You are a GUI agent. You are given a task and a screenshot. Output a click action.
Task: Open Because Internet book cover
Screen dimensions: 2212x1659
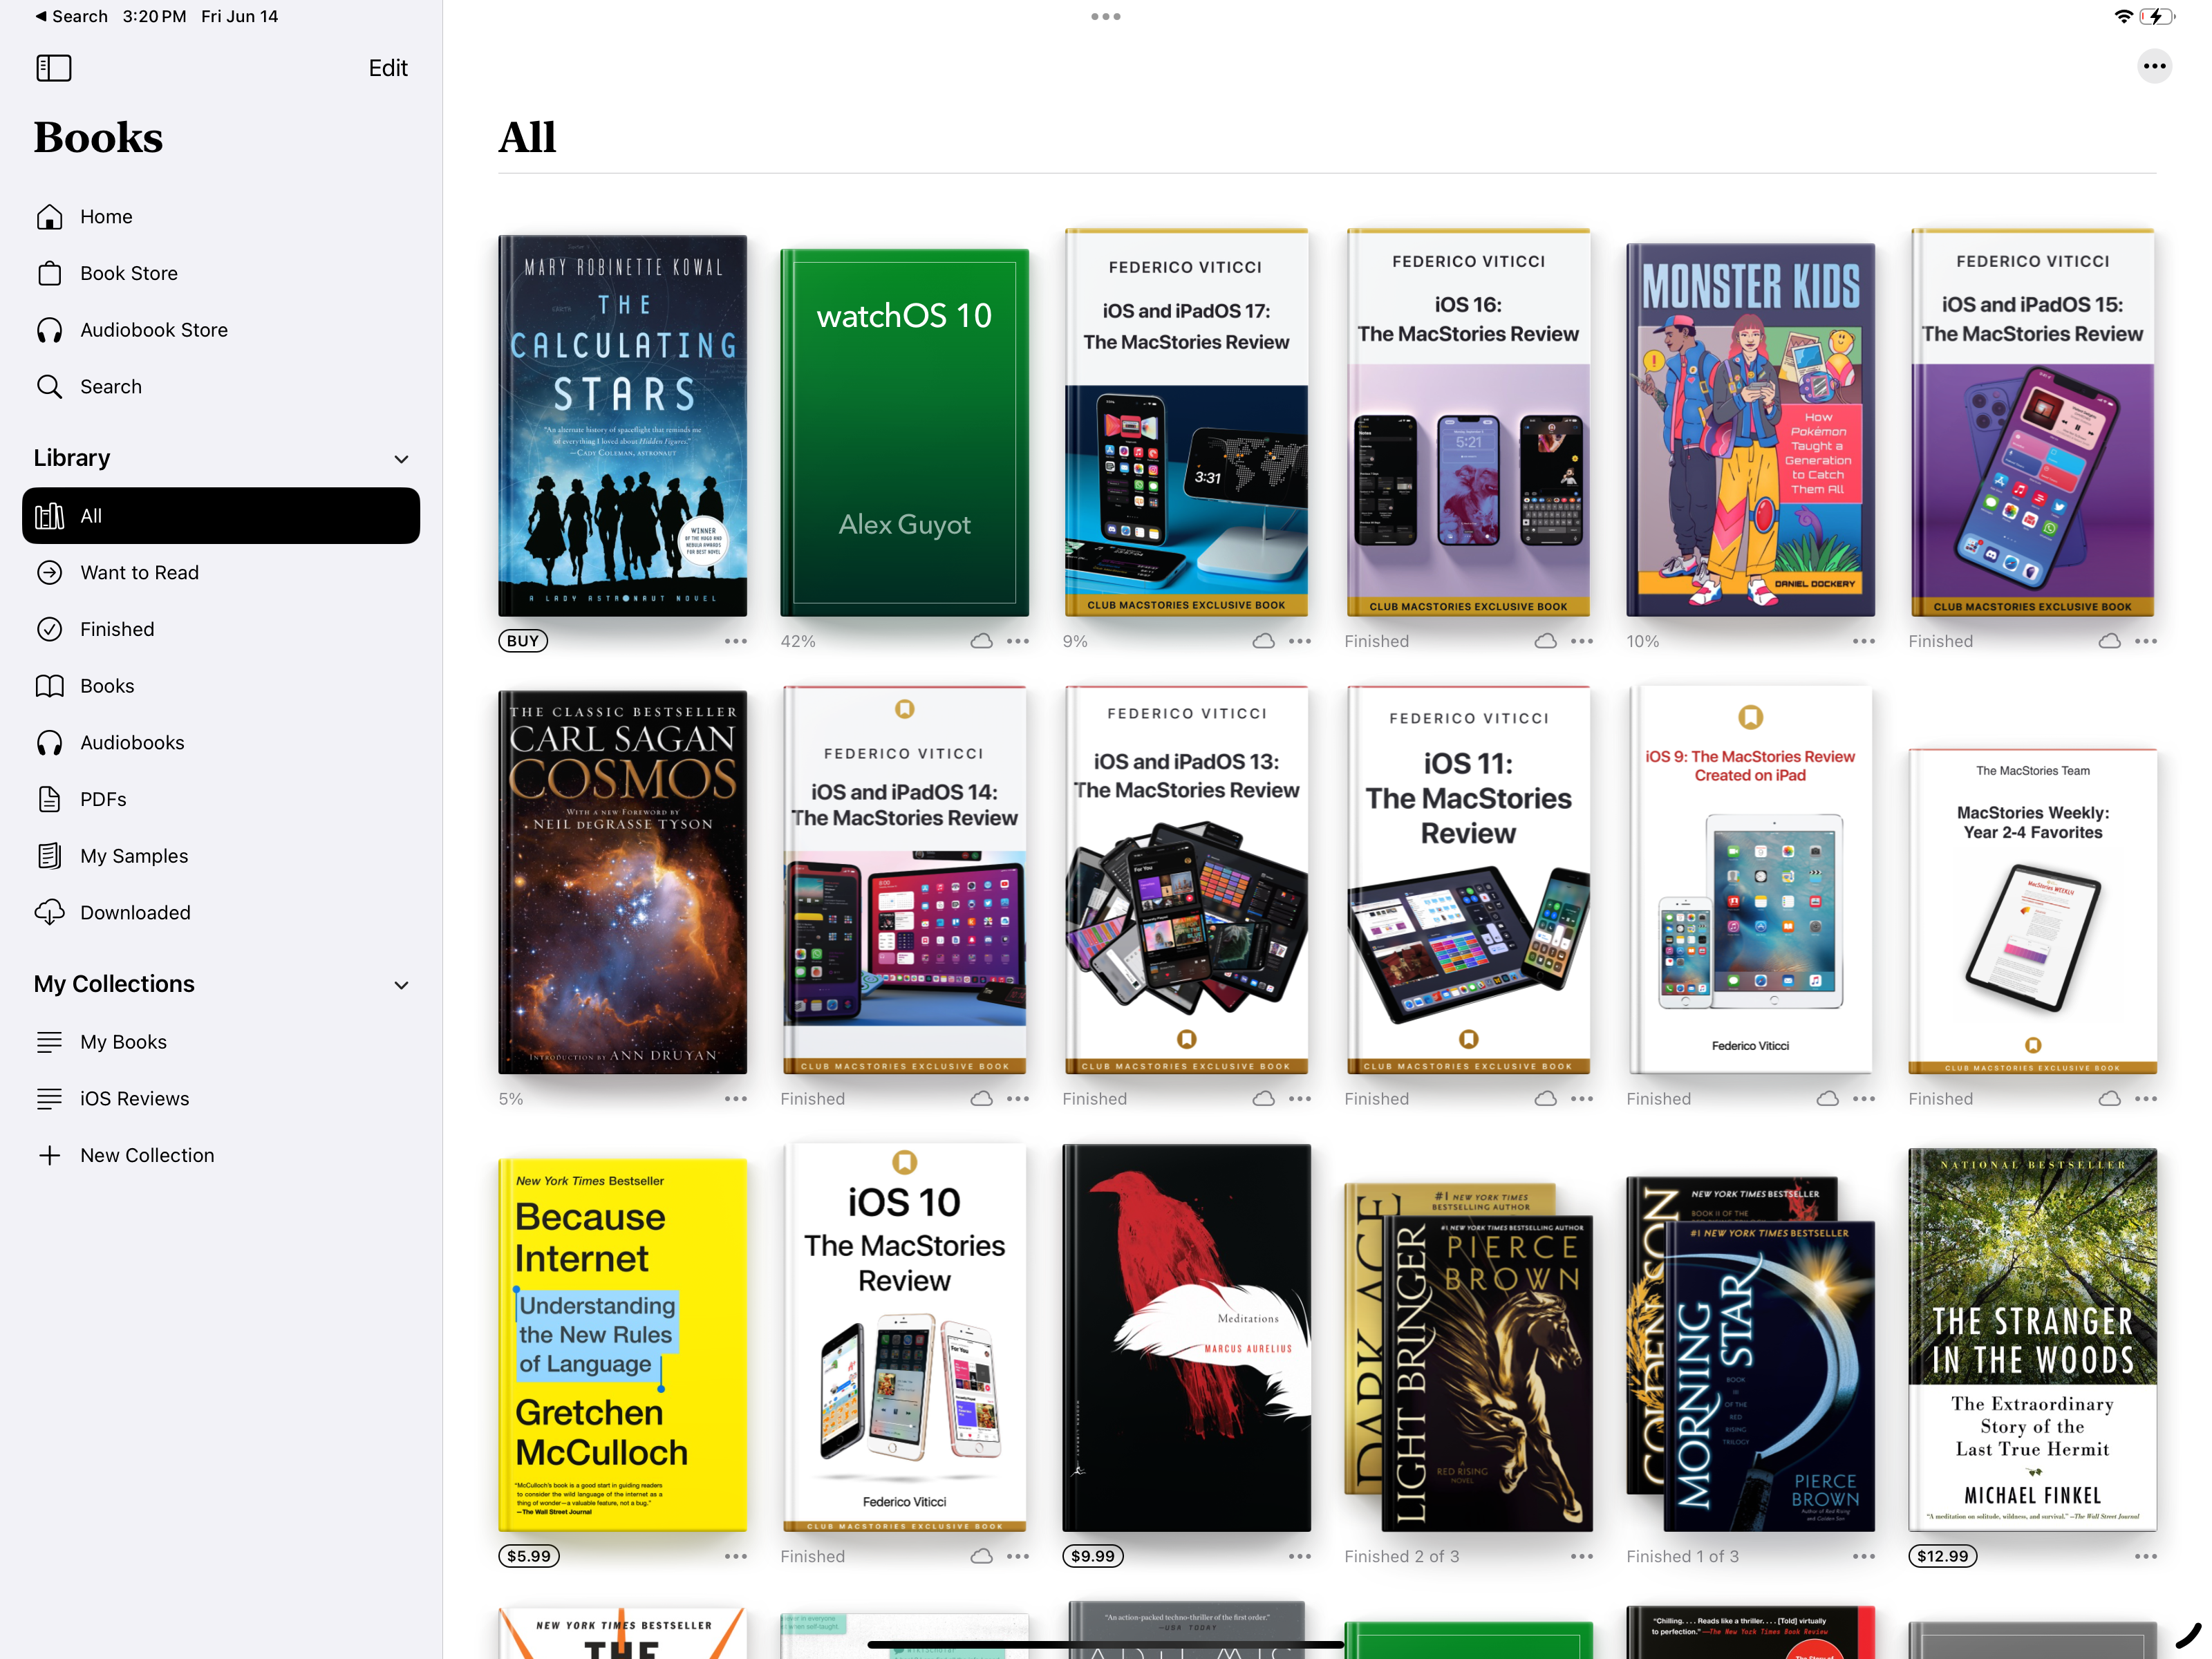tap(623, 1345)
